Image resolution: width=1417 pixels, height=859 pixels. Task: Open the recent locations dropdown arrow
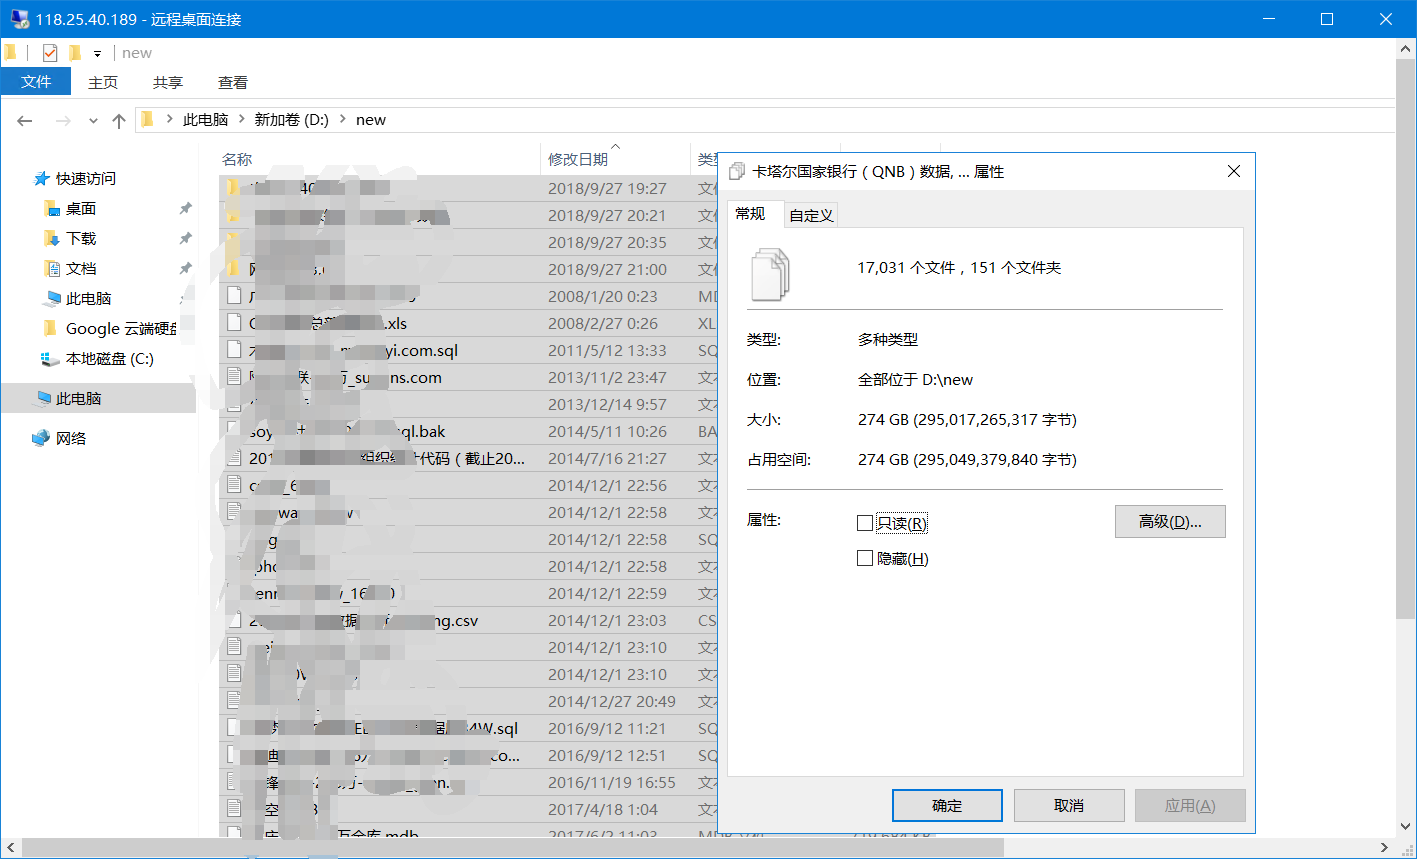point(93,120)
